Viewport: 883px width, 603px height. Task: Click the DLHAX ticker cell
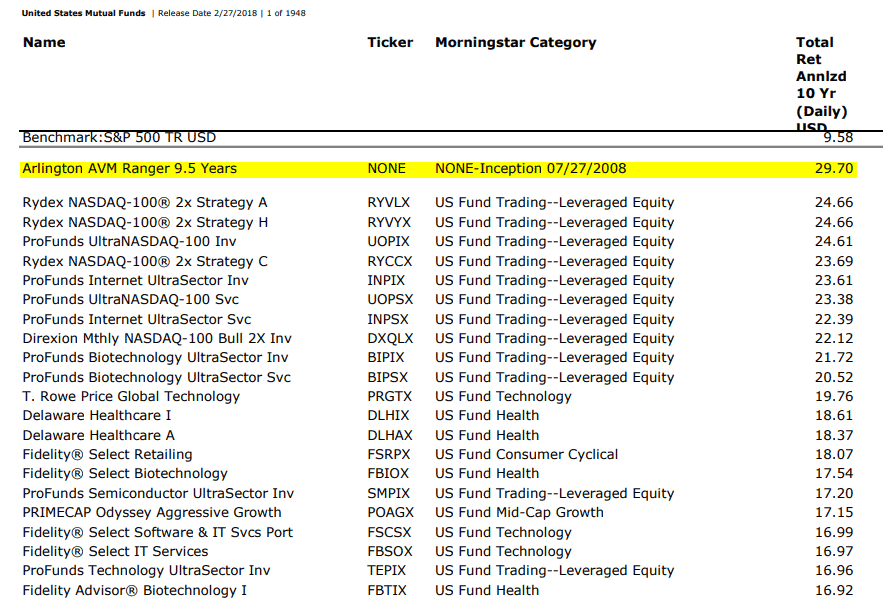[389, 435]
